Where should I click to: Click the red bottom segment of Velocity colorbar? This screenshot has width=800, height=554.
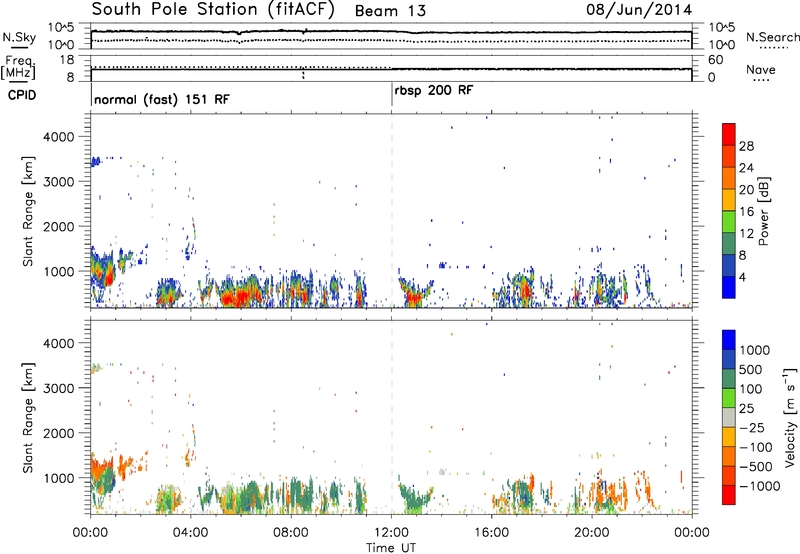coord(729,495)
